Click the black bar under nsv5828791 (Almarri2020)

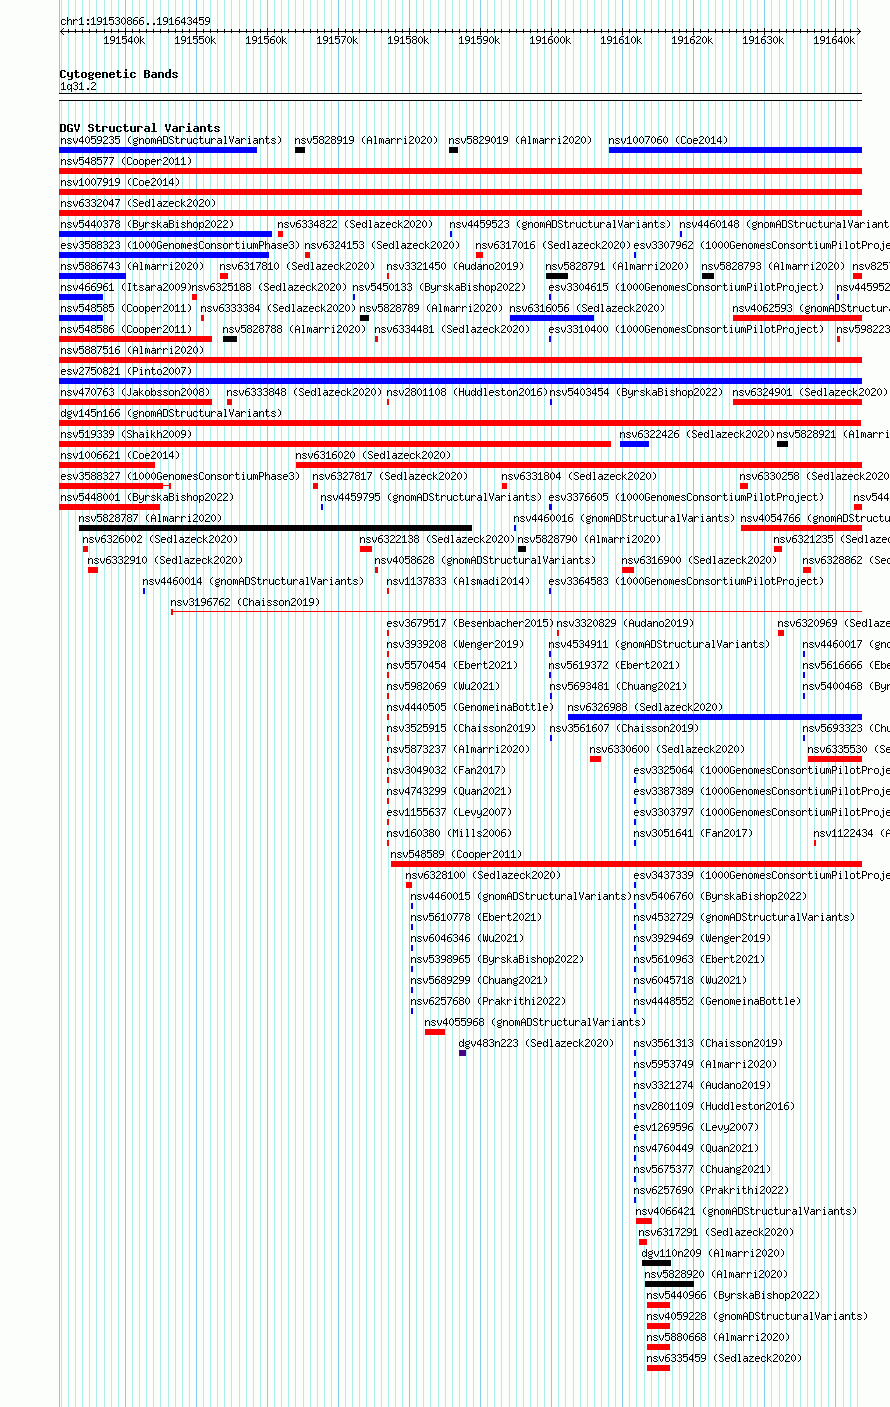point(557,276)
